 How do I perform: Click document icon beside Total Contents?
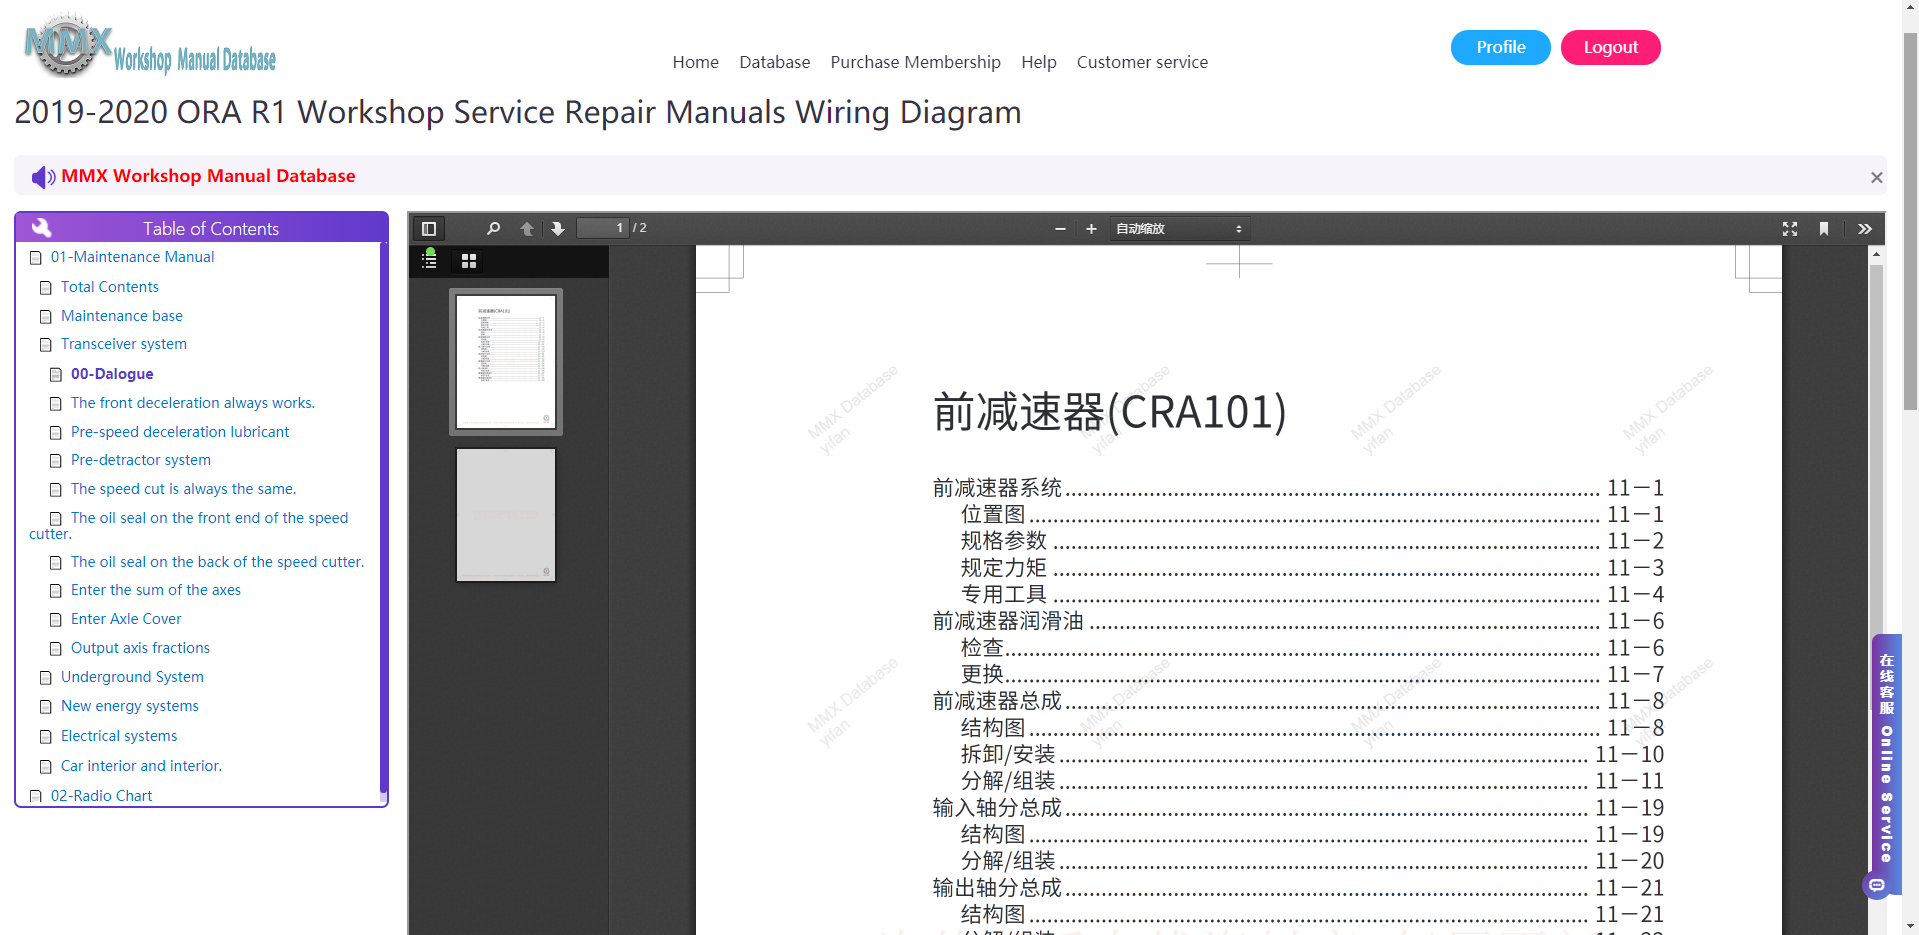(45, 288)
